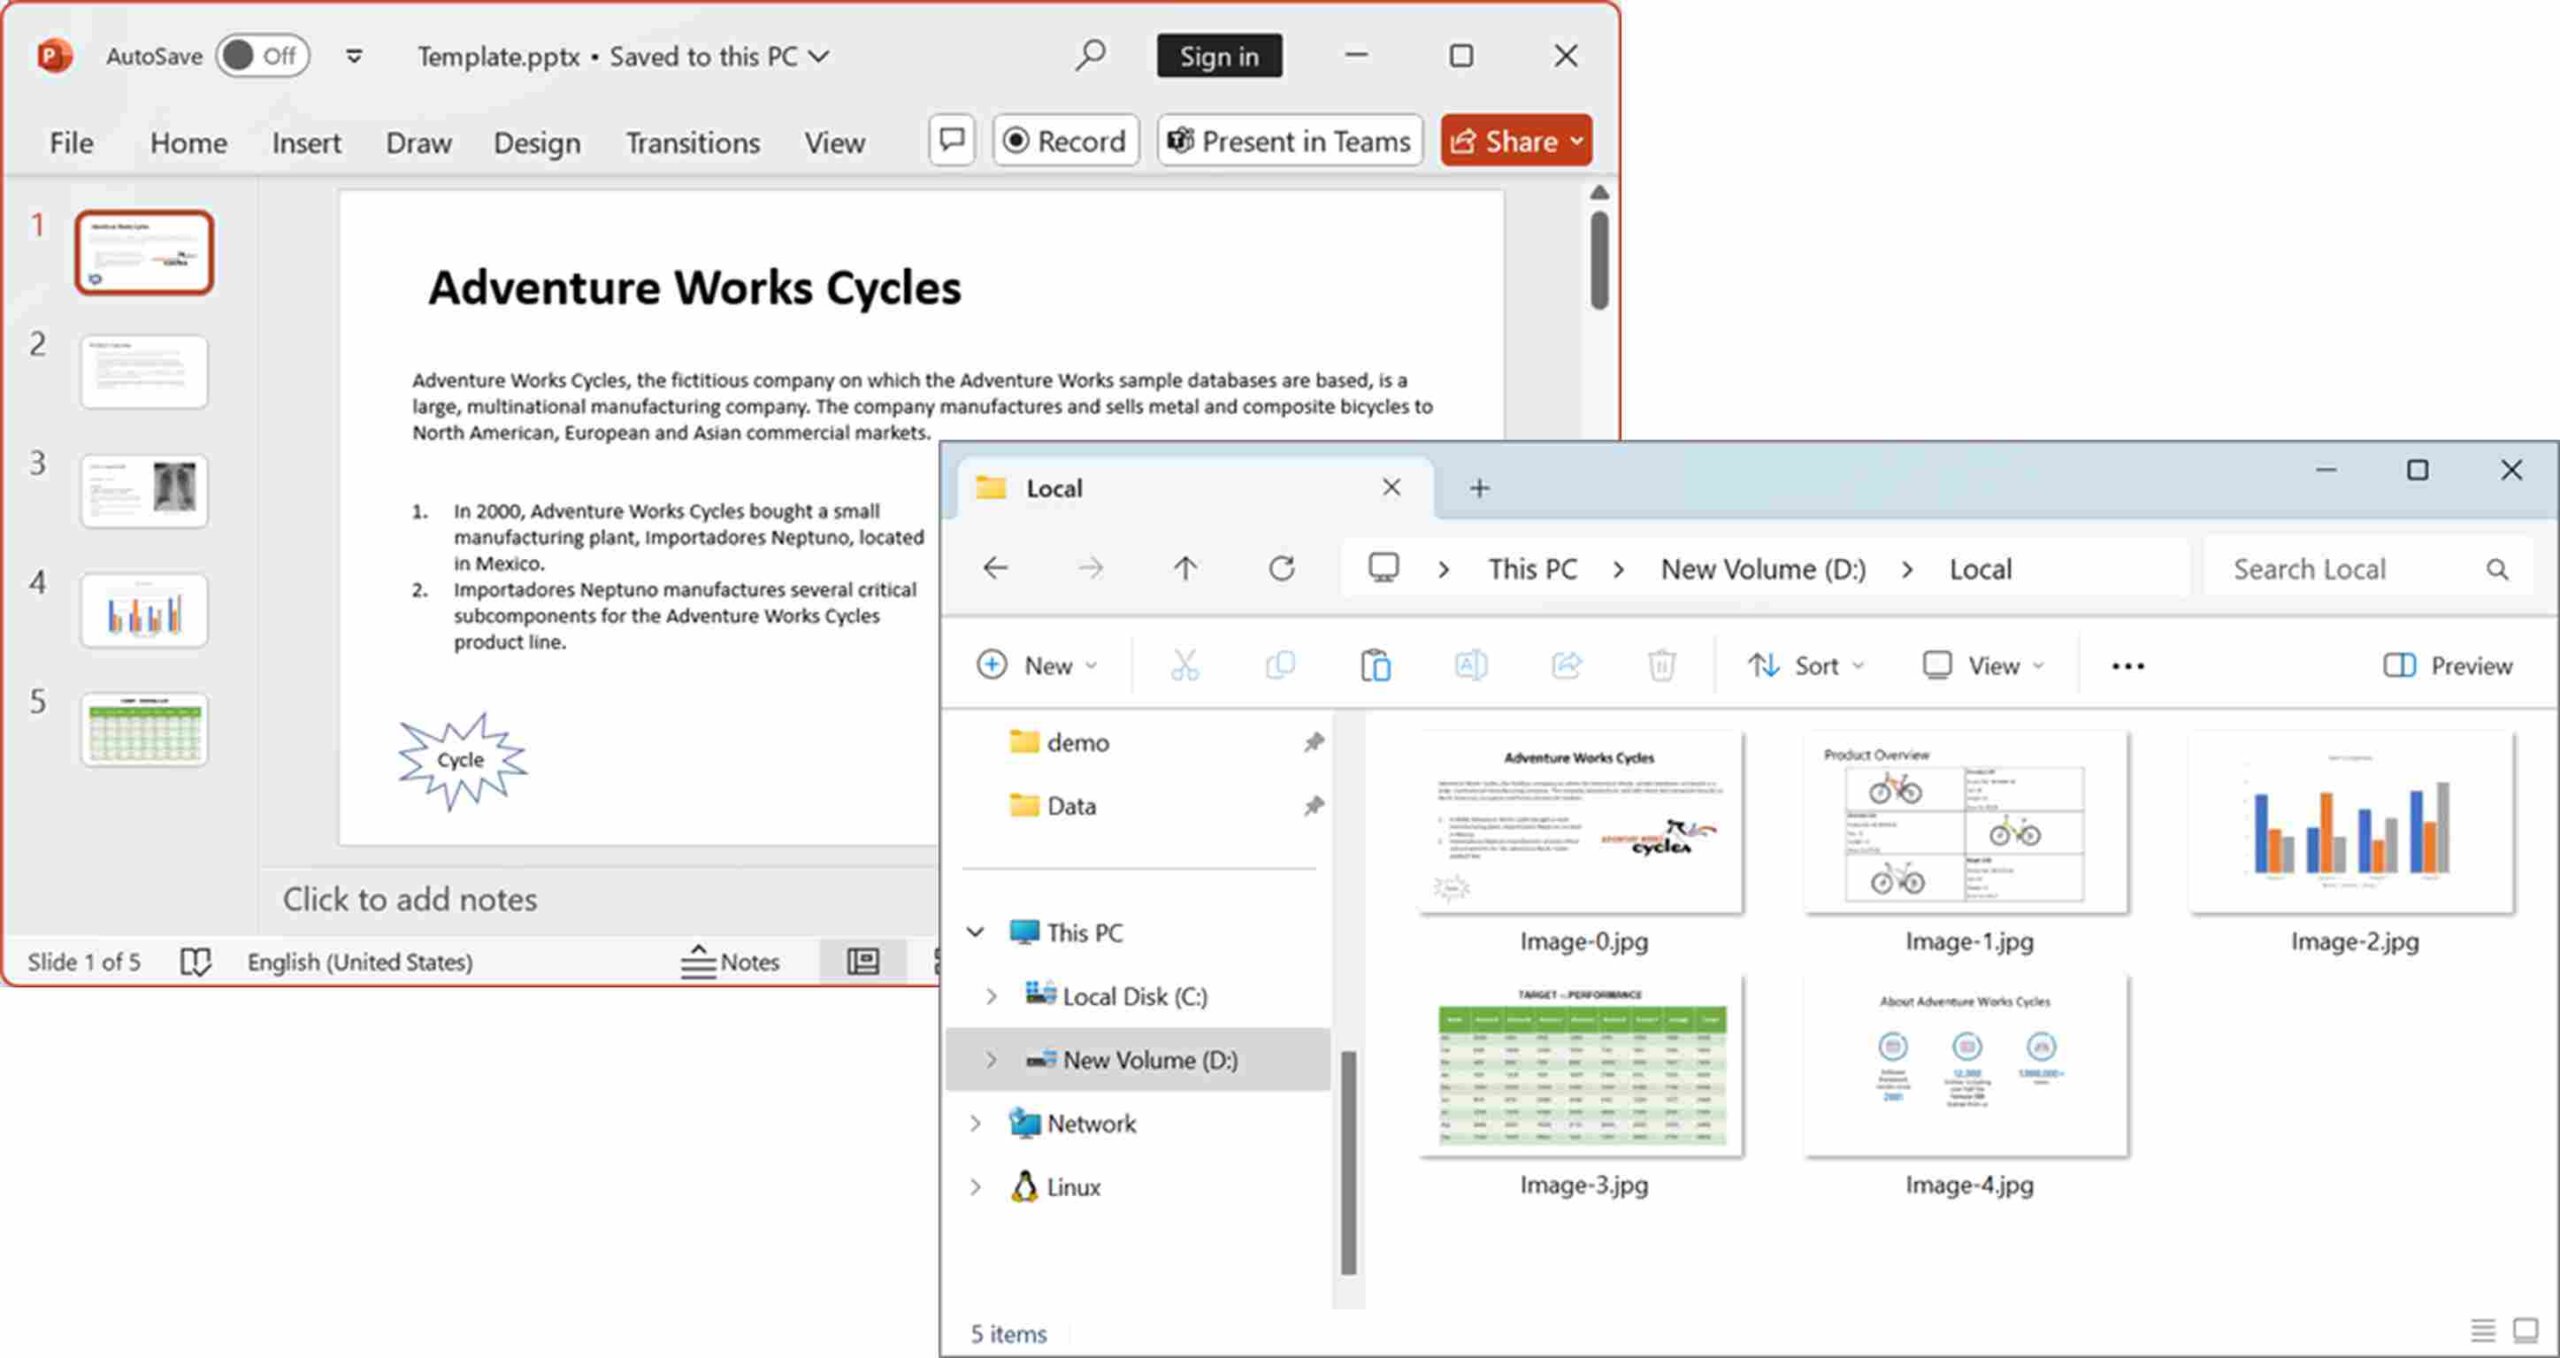Toggle the Notes pane button in status bar

point(729,962)
